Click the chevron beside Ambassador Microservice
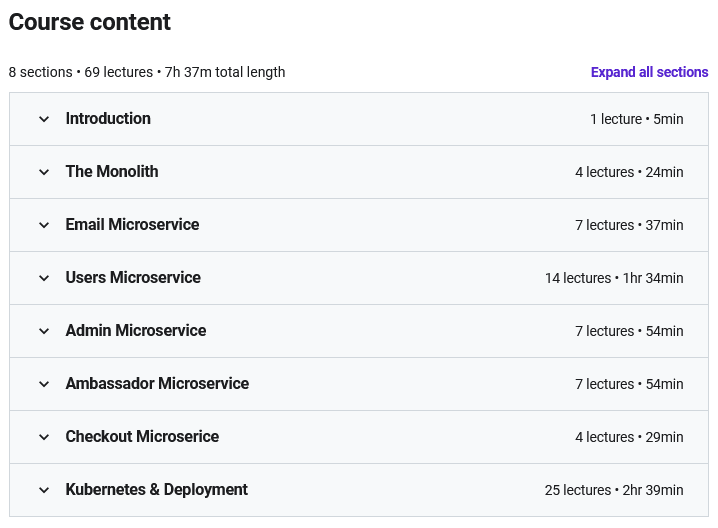The image size is (718, 528). pyautogui.click(x=44, y=384)
